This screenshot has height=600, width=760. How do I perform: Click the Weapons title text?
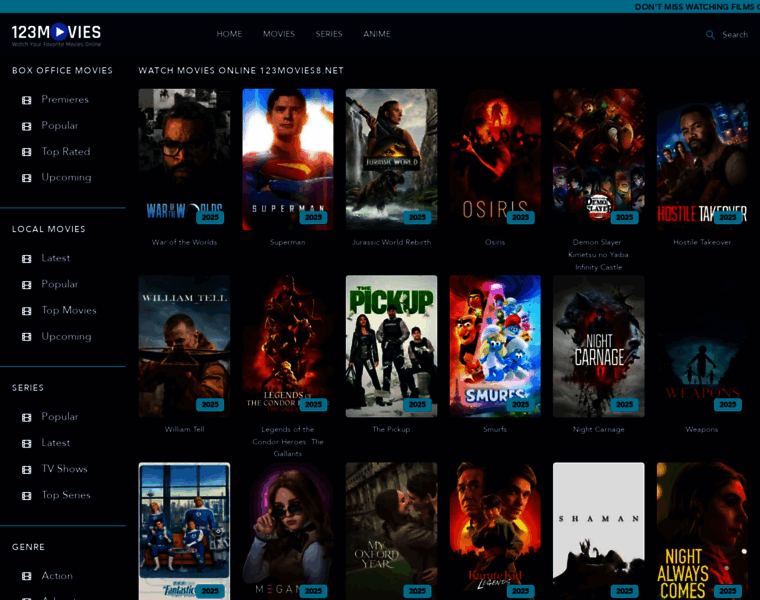coord(702,429)
